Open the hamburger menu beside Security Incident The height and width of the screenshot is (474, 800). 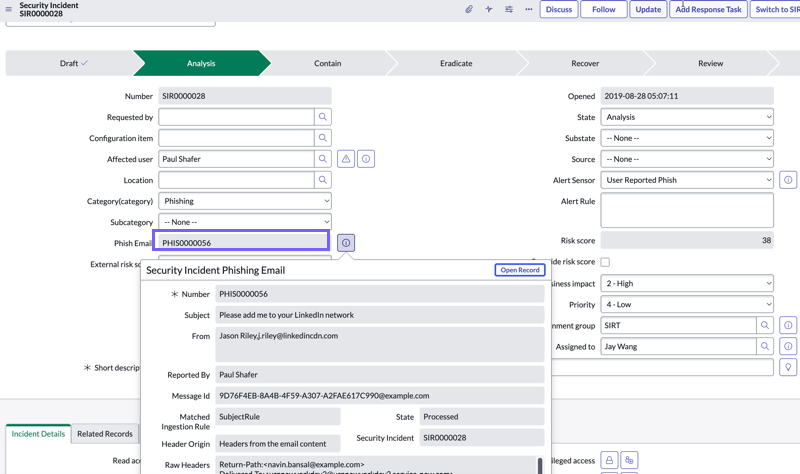8,9
